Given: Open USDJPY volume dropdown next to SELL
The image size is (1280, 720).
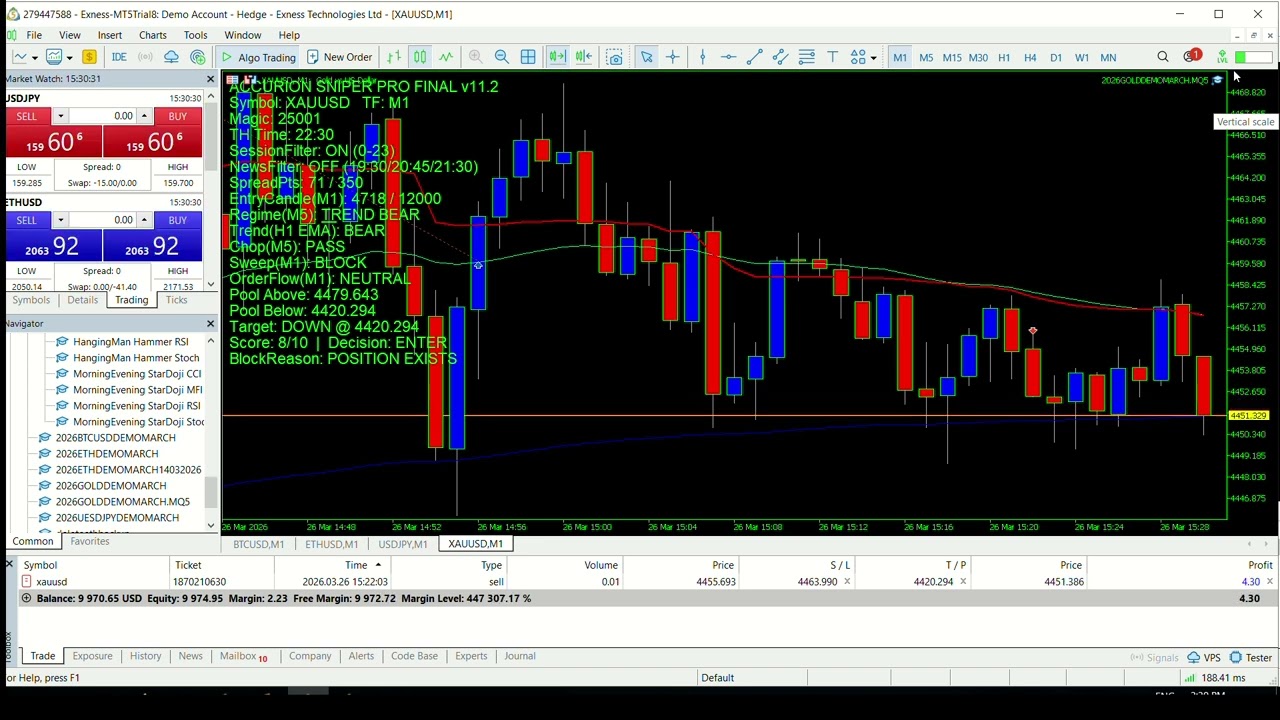Looking at the screenshot, I should pos(60,116).
